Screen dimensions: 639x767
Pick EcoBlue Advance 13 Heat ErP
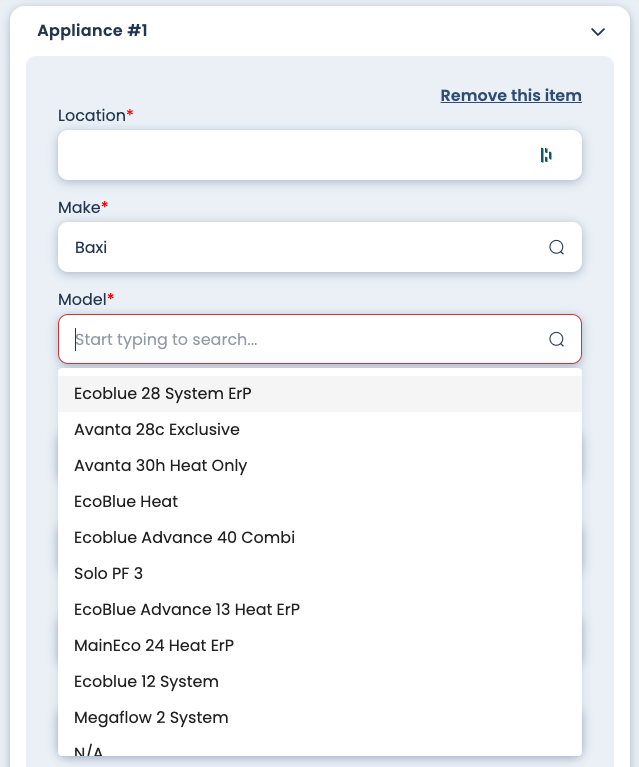tap(187, 610)
